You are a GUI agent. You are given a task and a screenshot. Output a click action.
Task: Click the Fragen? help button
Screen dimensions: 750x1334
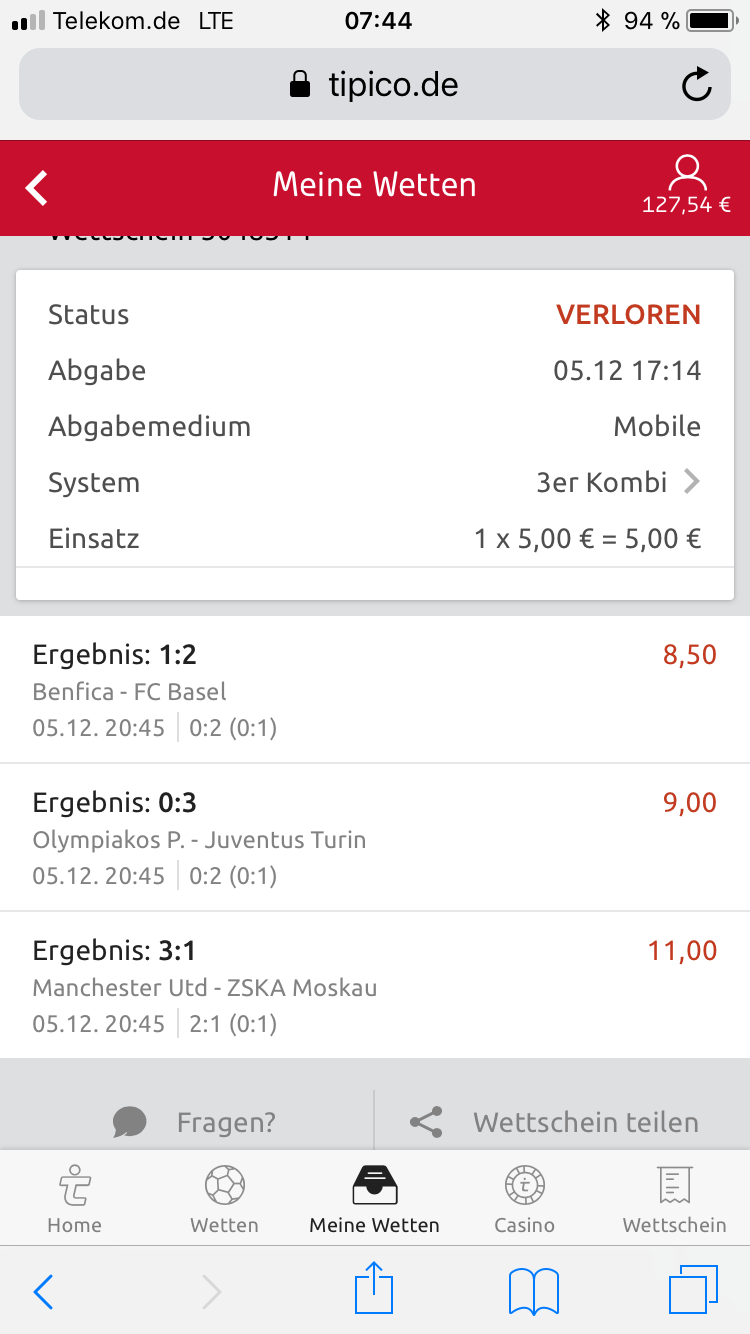pyautogui.click(x=226, y=1122)
